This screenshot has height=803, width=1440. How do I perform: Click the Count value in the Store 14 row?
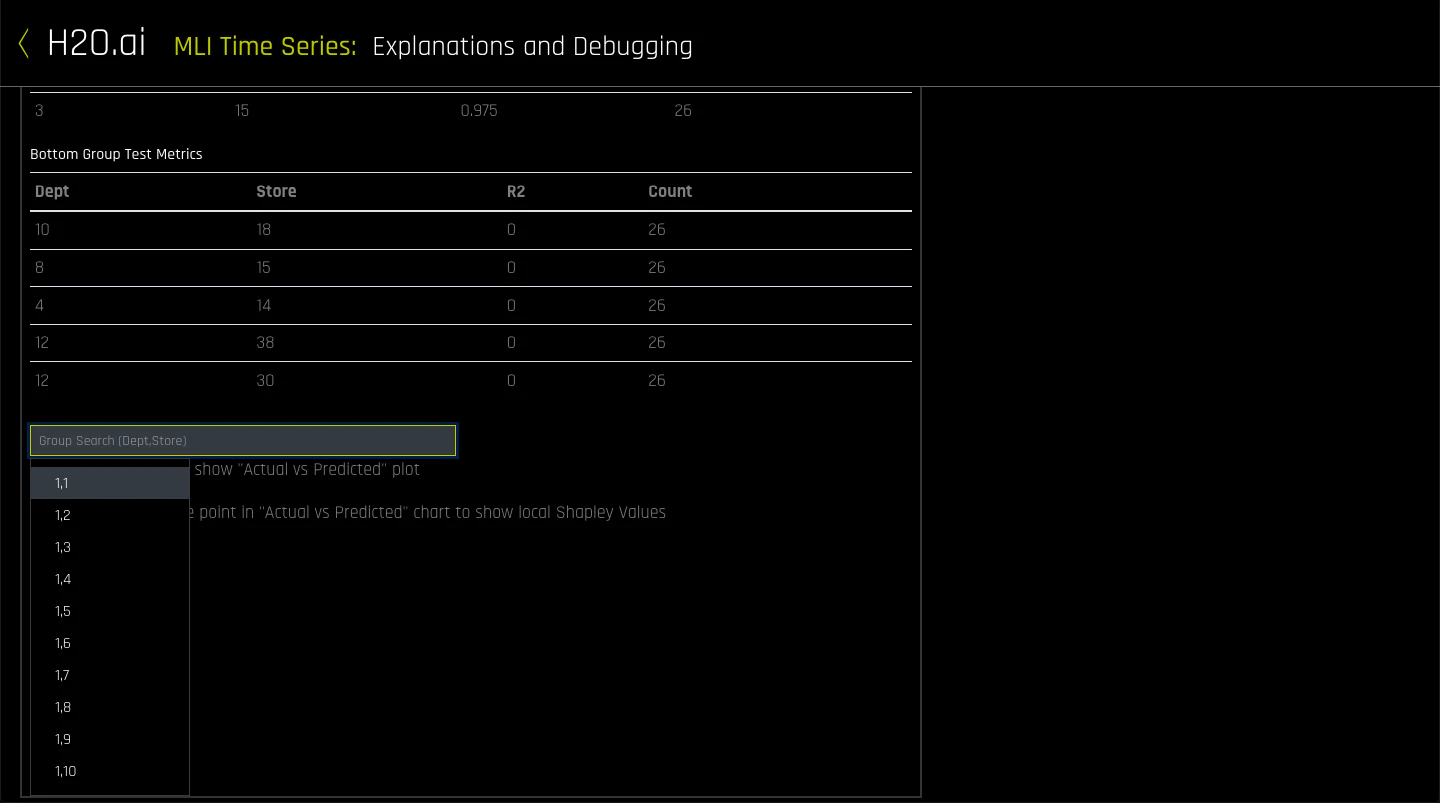tap(656, 306)
